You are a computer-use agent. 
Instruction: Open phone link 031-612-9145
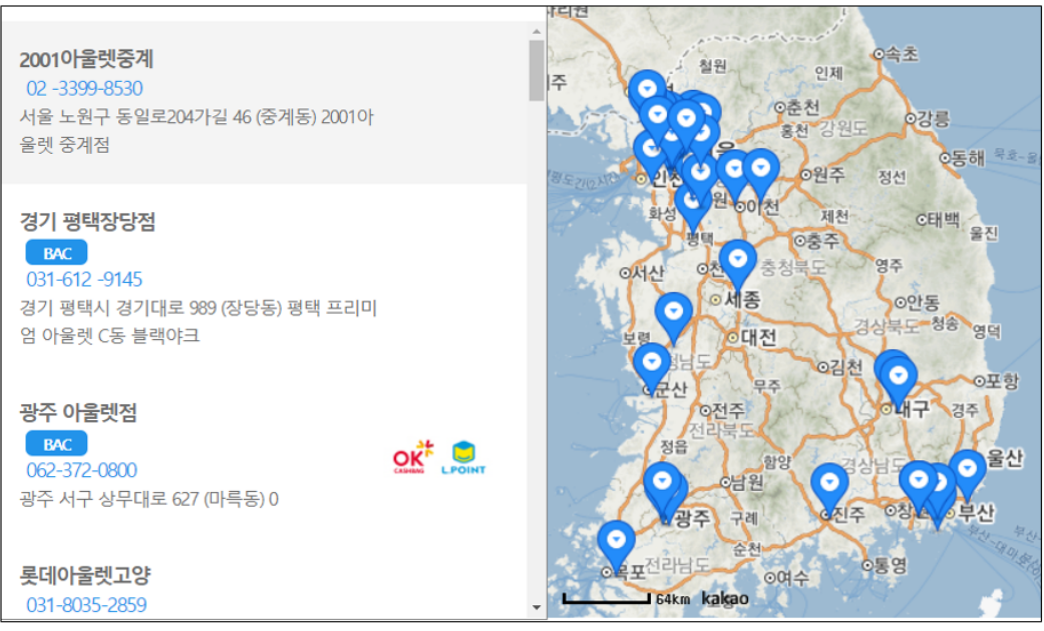(x=85, y=279)
